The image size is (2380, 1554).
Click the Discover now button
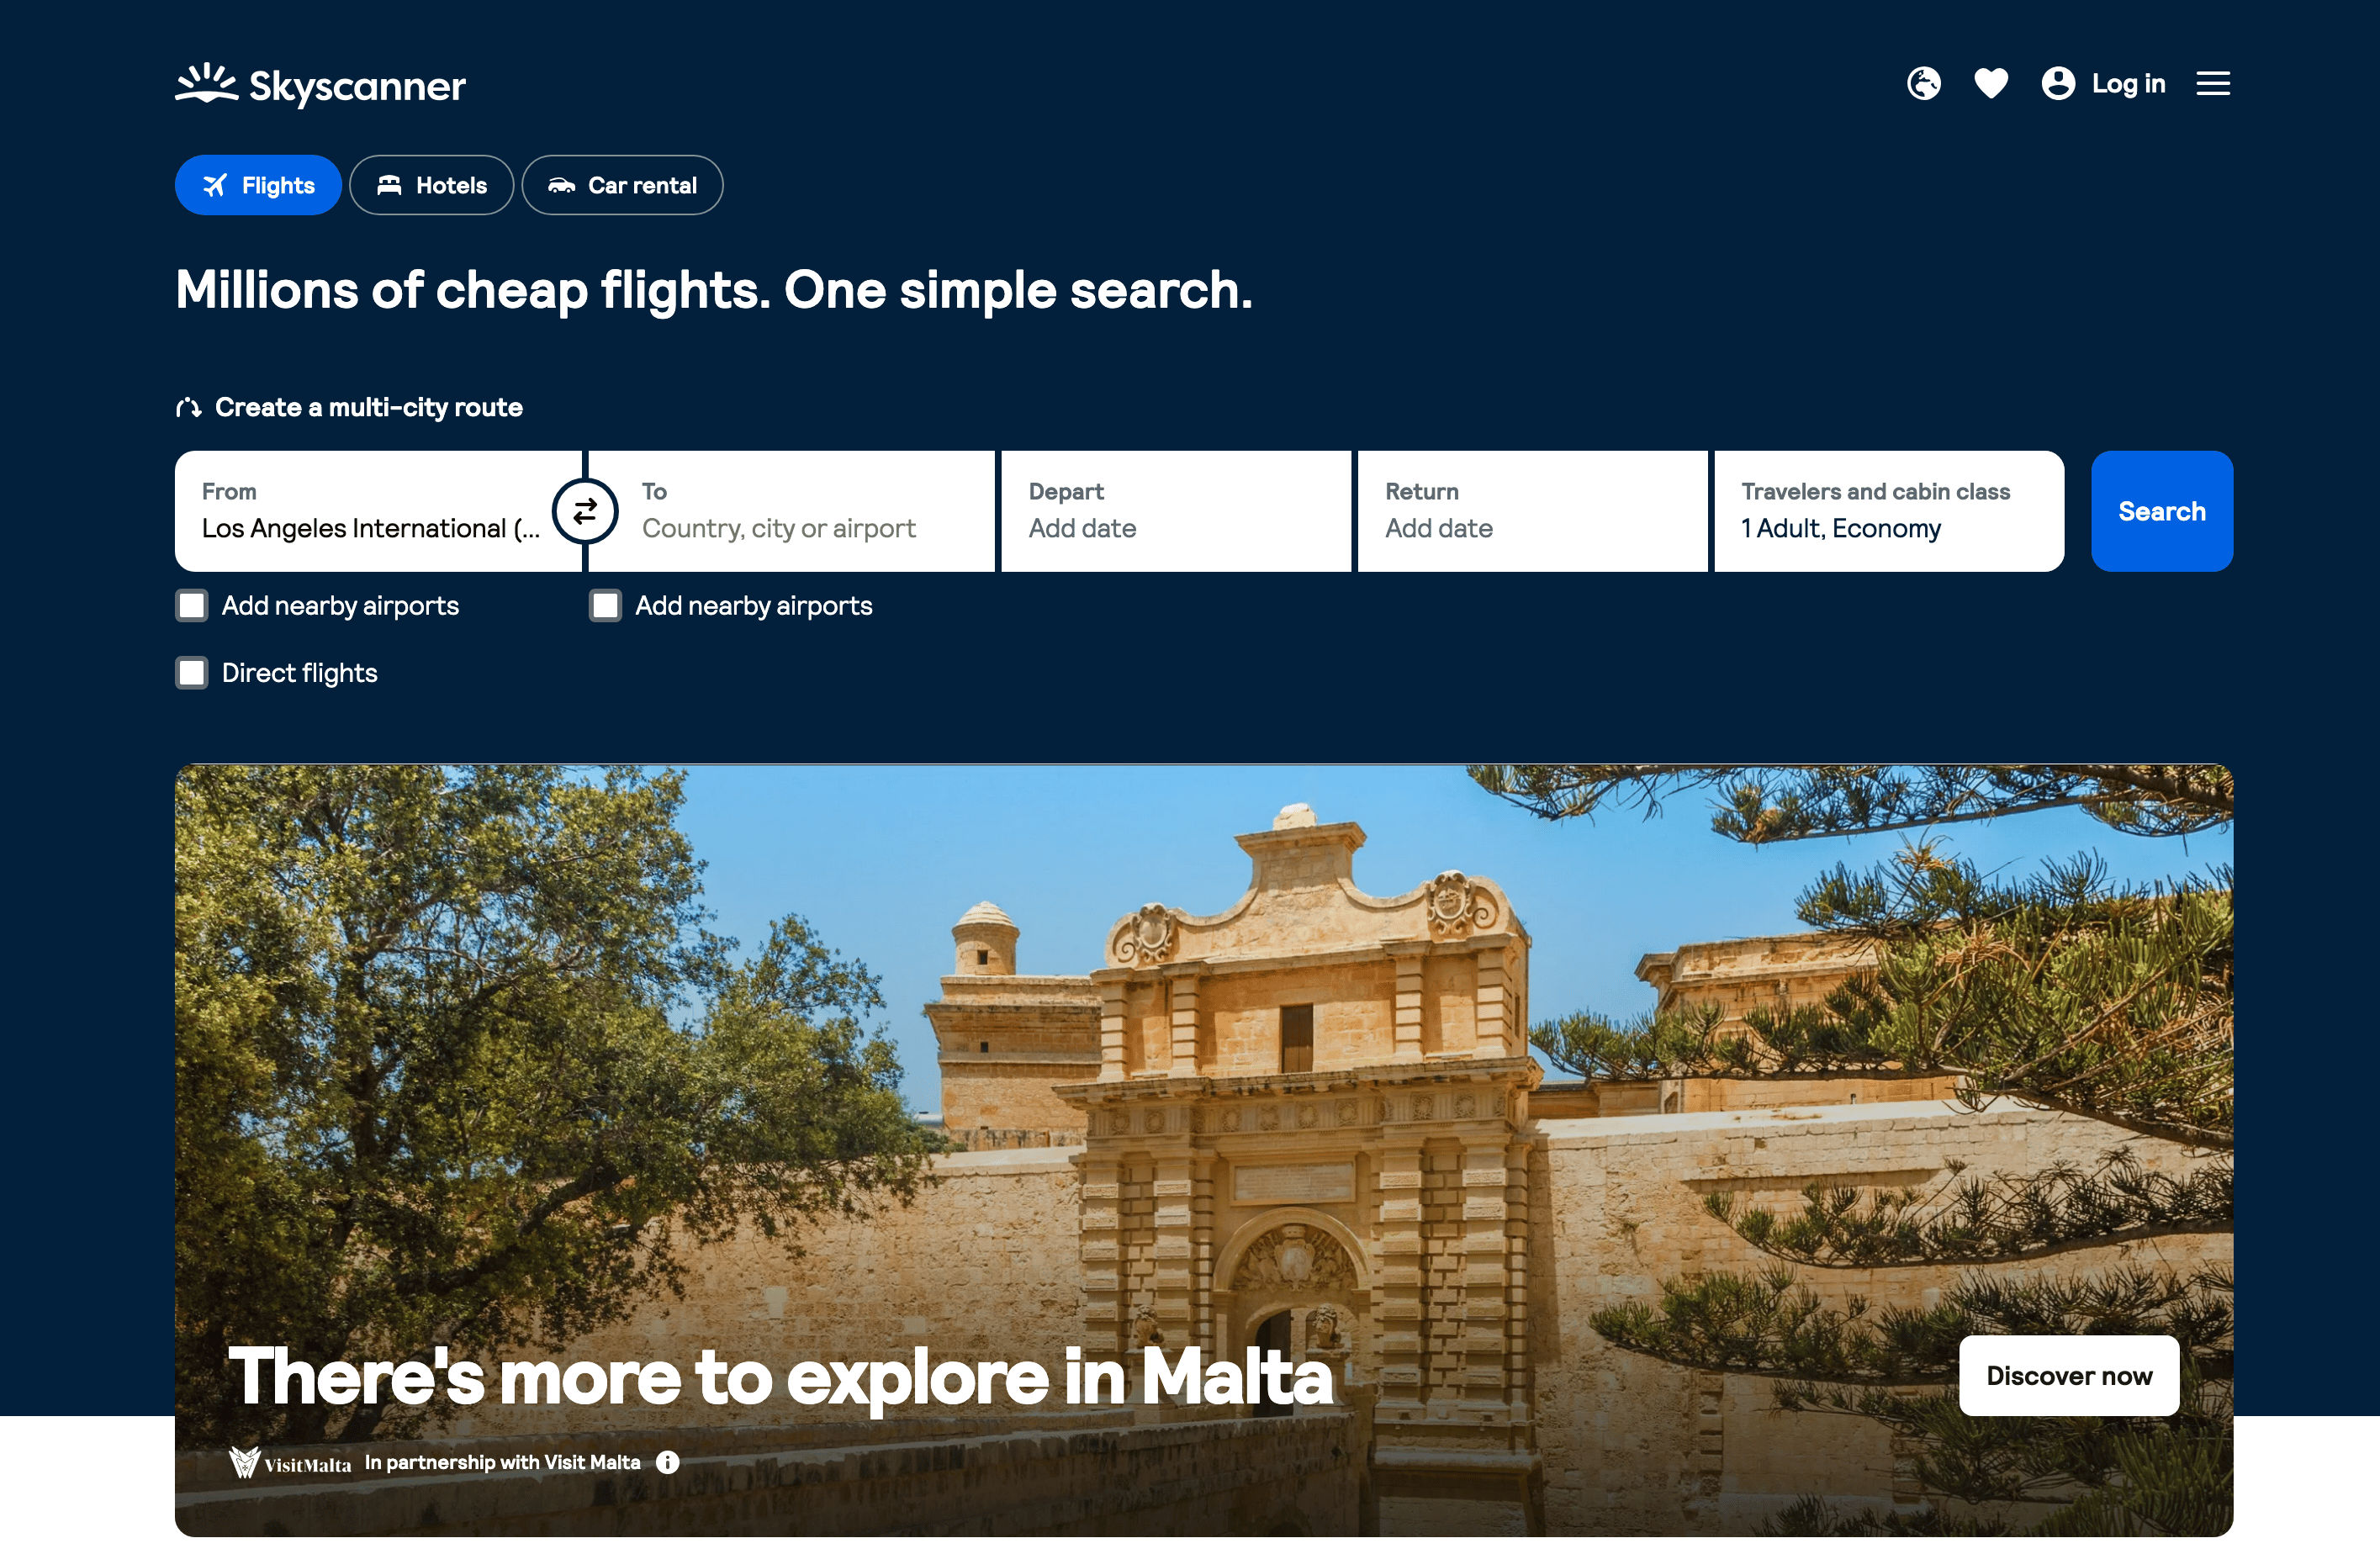coord(2068,1376)
